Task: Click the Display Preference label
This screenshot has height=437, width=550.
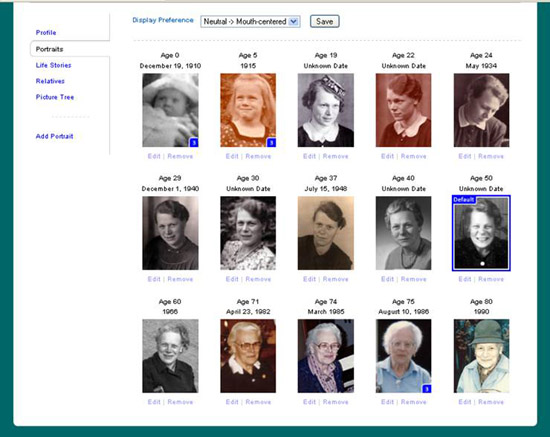Action: pos(163,20)
